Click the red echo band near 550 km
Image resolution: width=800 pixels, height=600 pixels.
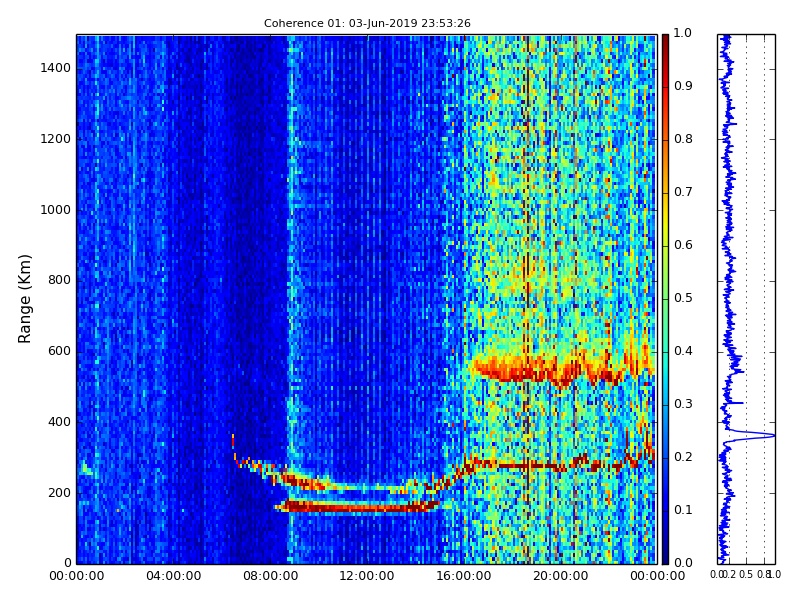(548, 371)
